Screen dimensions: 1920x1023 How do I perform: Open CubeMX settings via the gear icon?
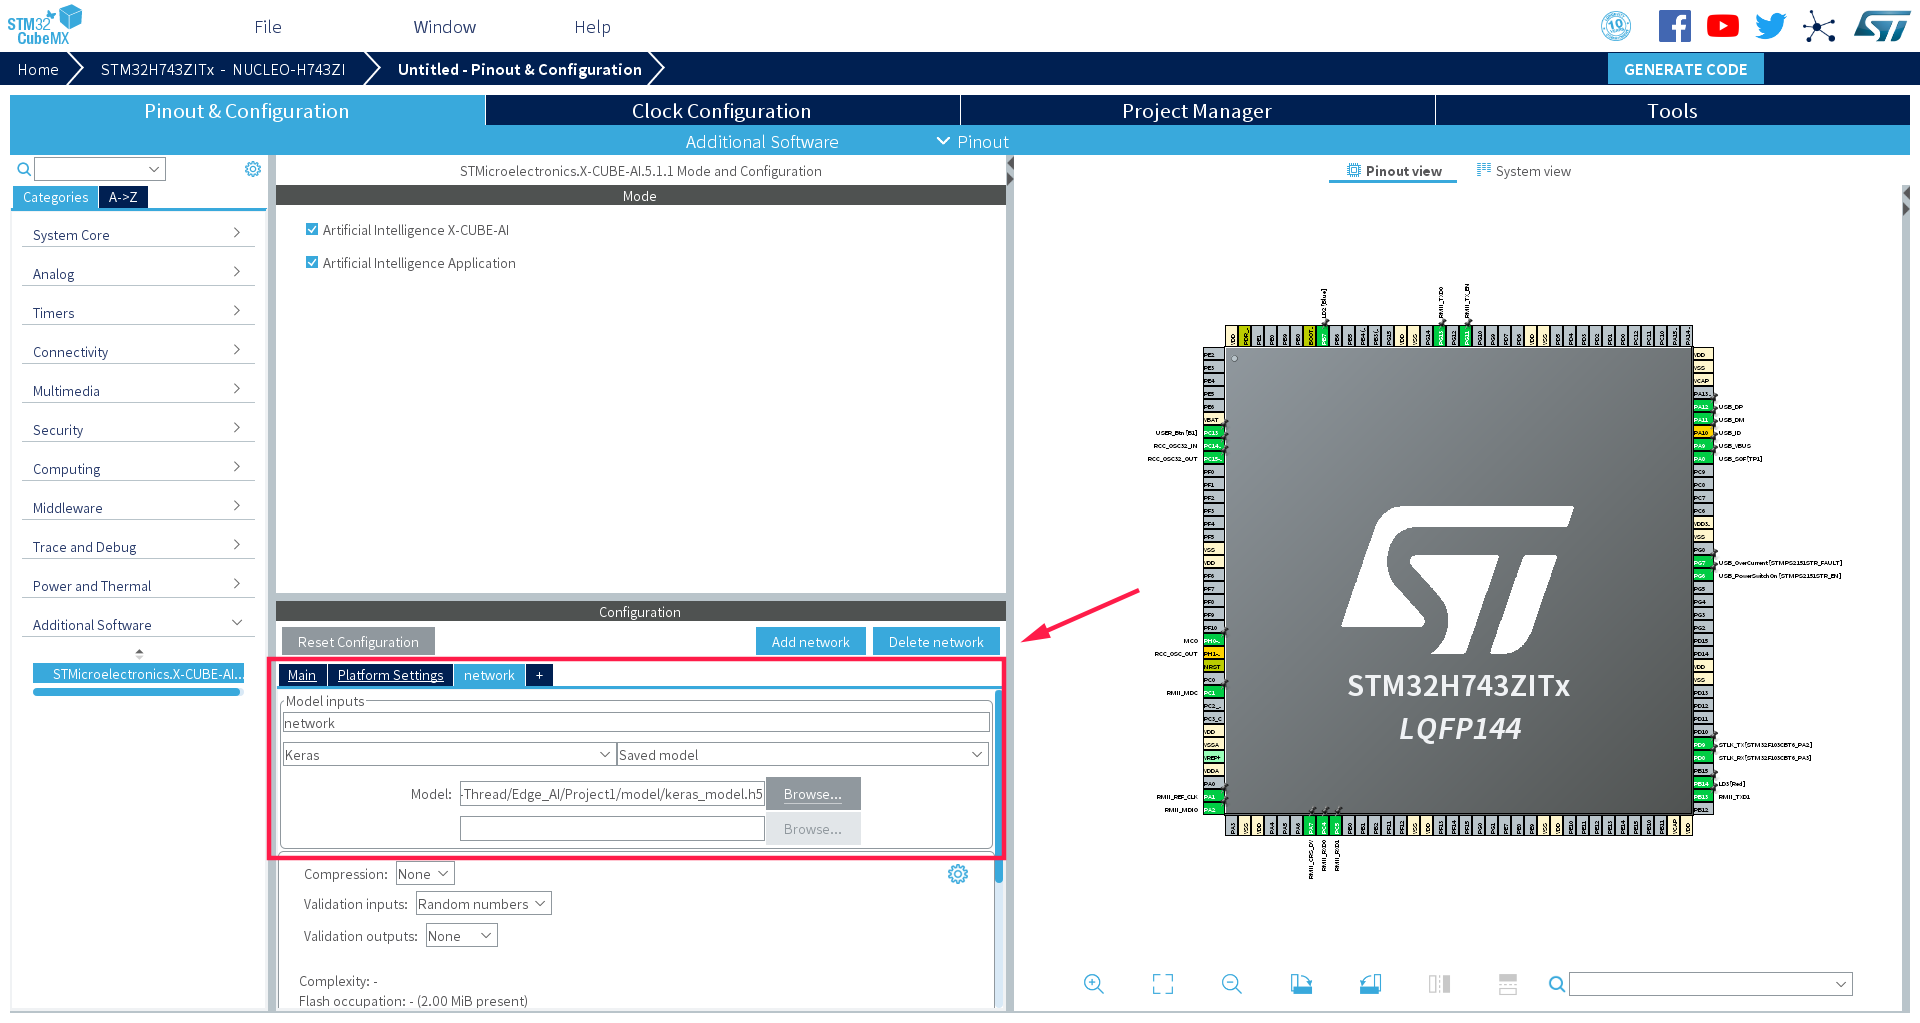point(252,168)
